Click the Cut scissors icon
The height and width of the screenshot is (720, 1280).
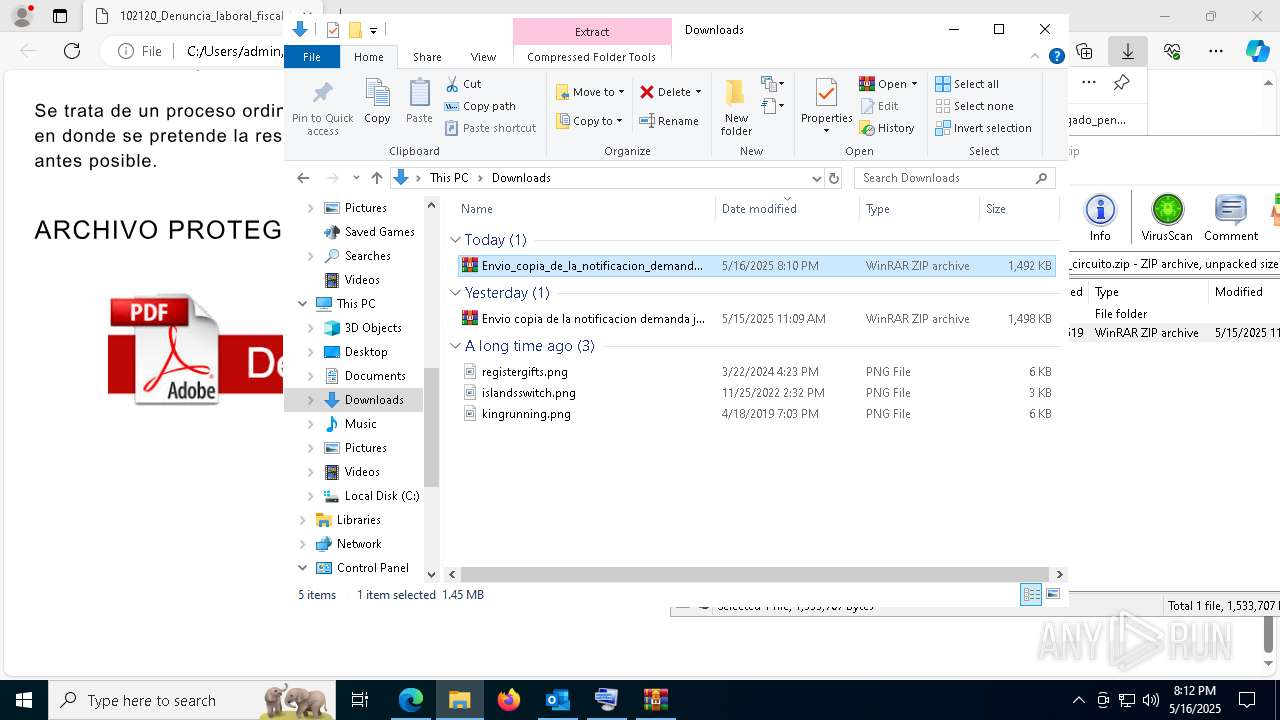452,84
